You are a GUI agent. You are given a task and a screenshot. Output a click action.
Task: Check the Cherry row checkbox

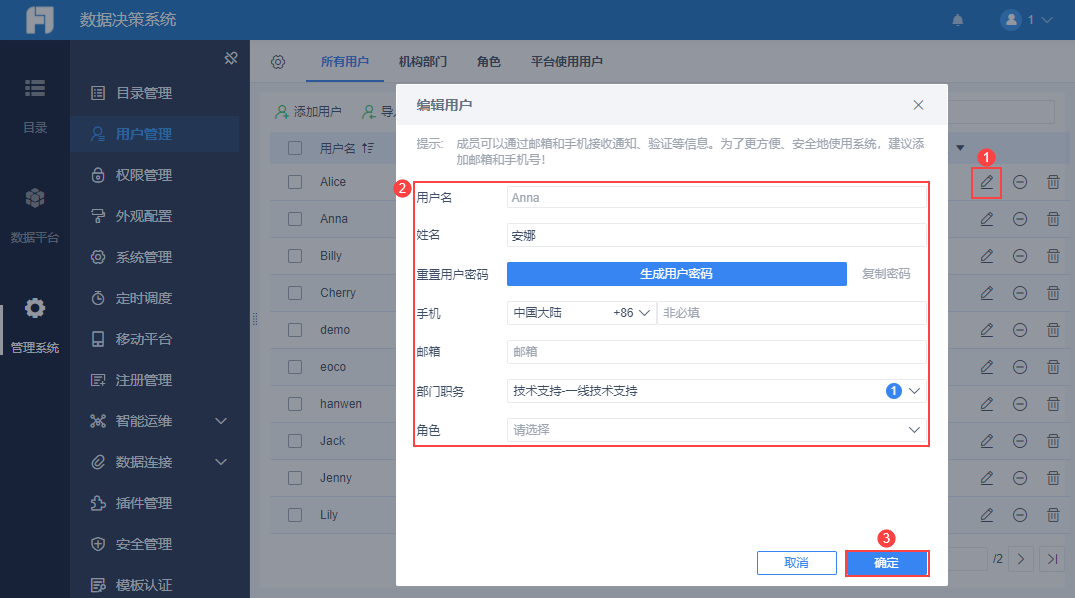295,293
